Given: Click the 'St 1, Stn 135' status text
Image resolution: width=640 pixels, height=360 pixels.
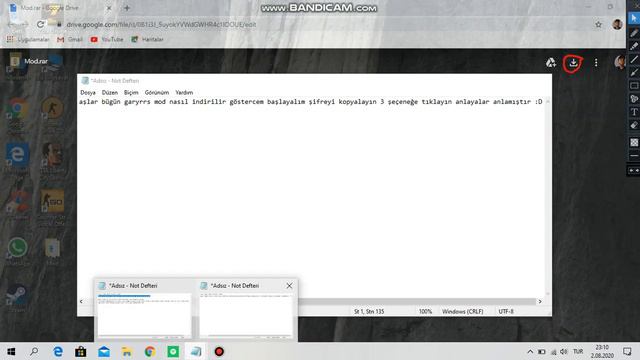Looking at the screenshot, I should (x=369, y=311).
